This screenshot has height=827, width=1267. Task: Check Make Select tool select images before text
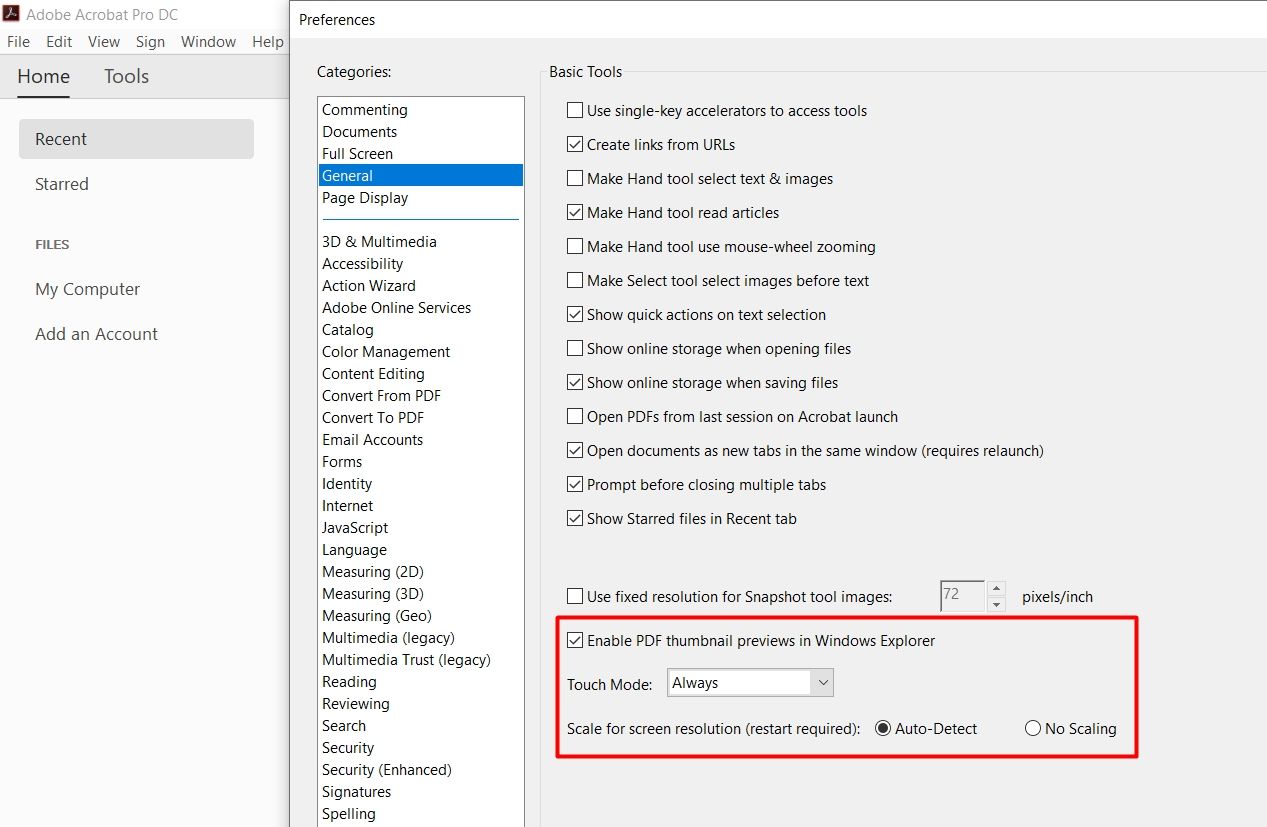(x=575, y=281)
